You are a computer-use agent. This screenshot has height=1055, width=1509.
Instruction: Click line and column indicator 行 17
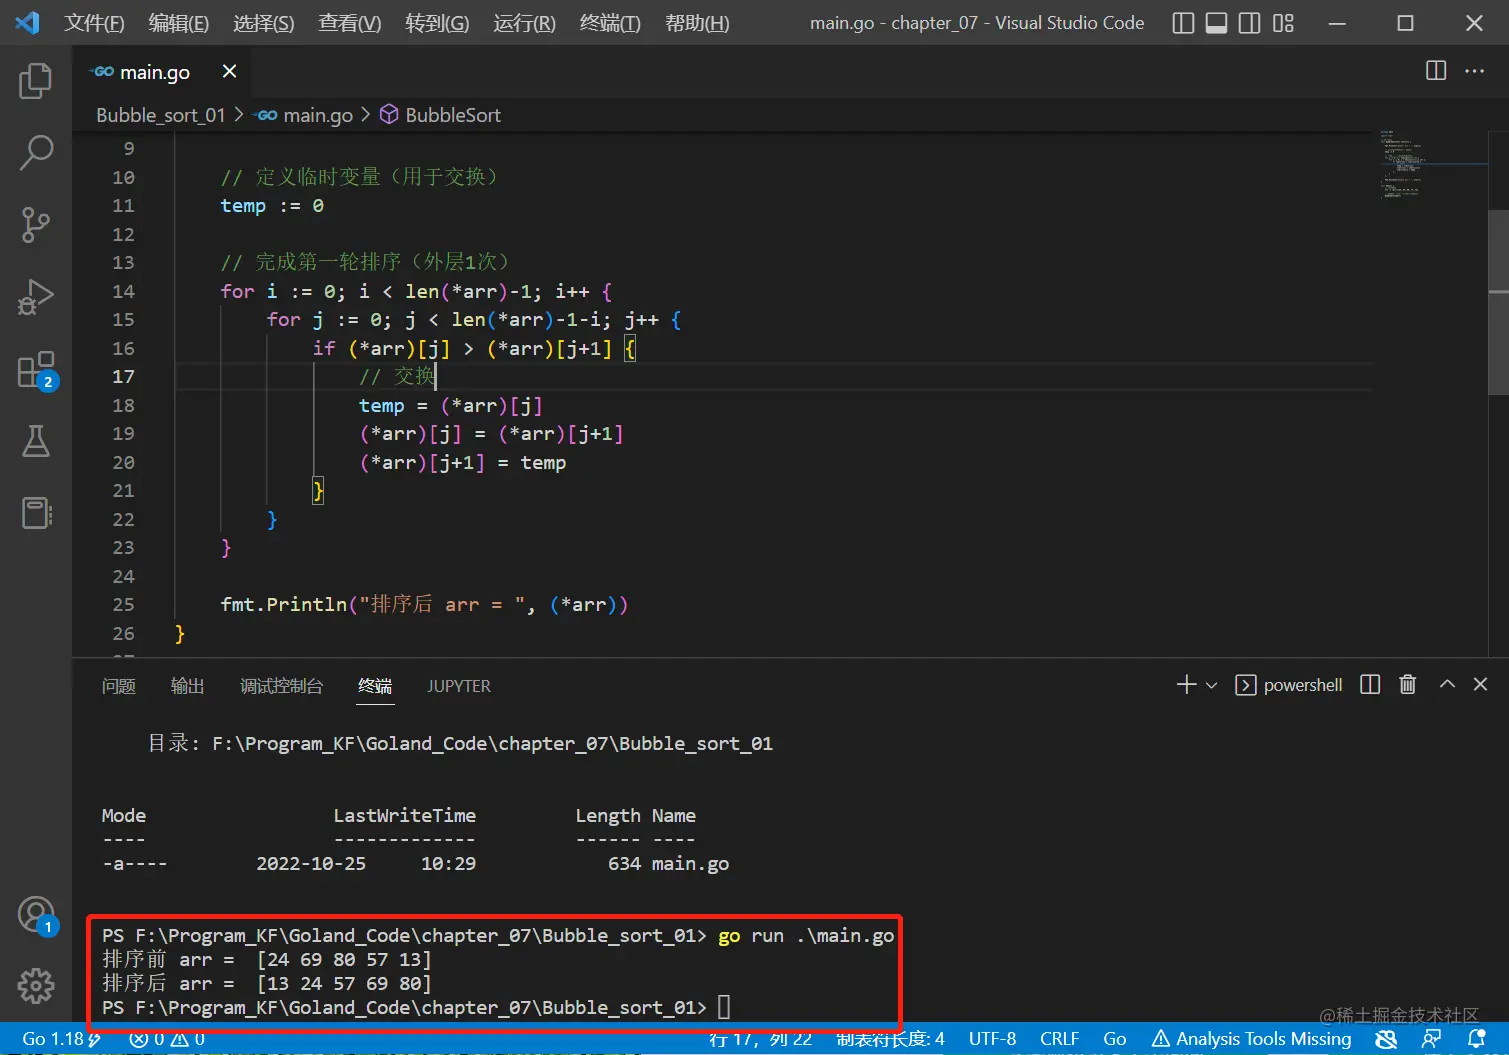pyautogui.click(x=761, y=1039)
